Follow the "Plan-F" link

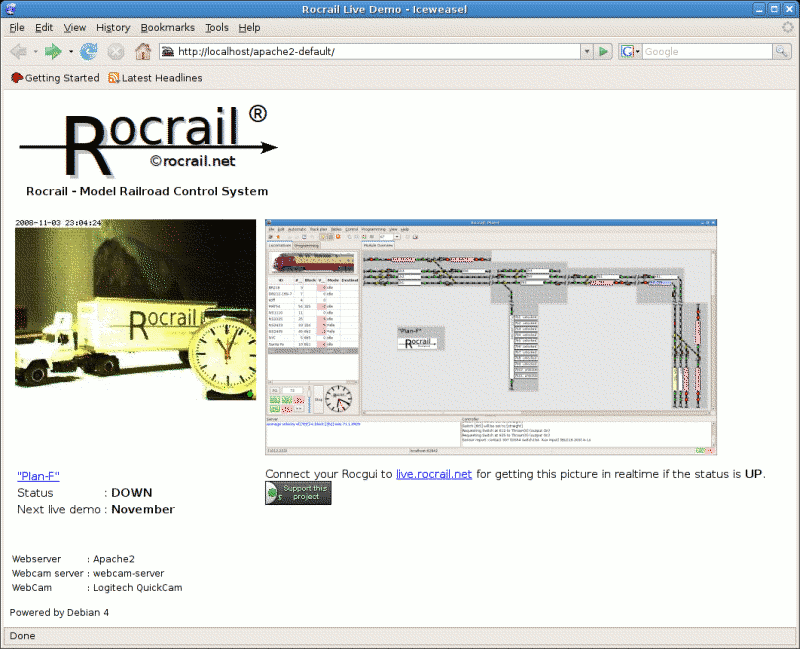tap(39, 476)
